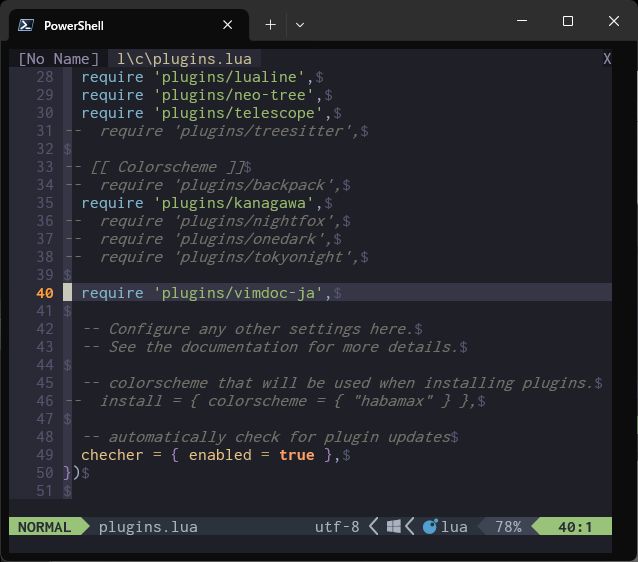Click the X to close the Vim tab
Screen dimensions: 638x562
(606, 59)
